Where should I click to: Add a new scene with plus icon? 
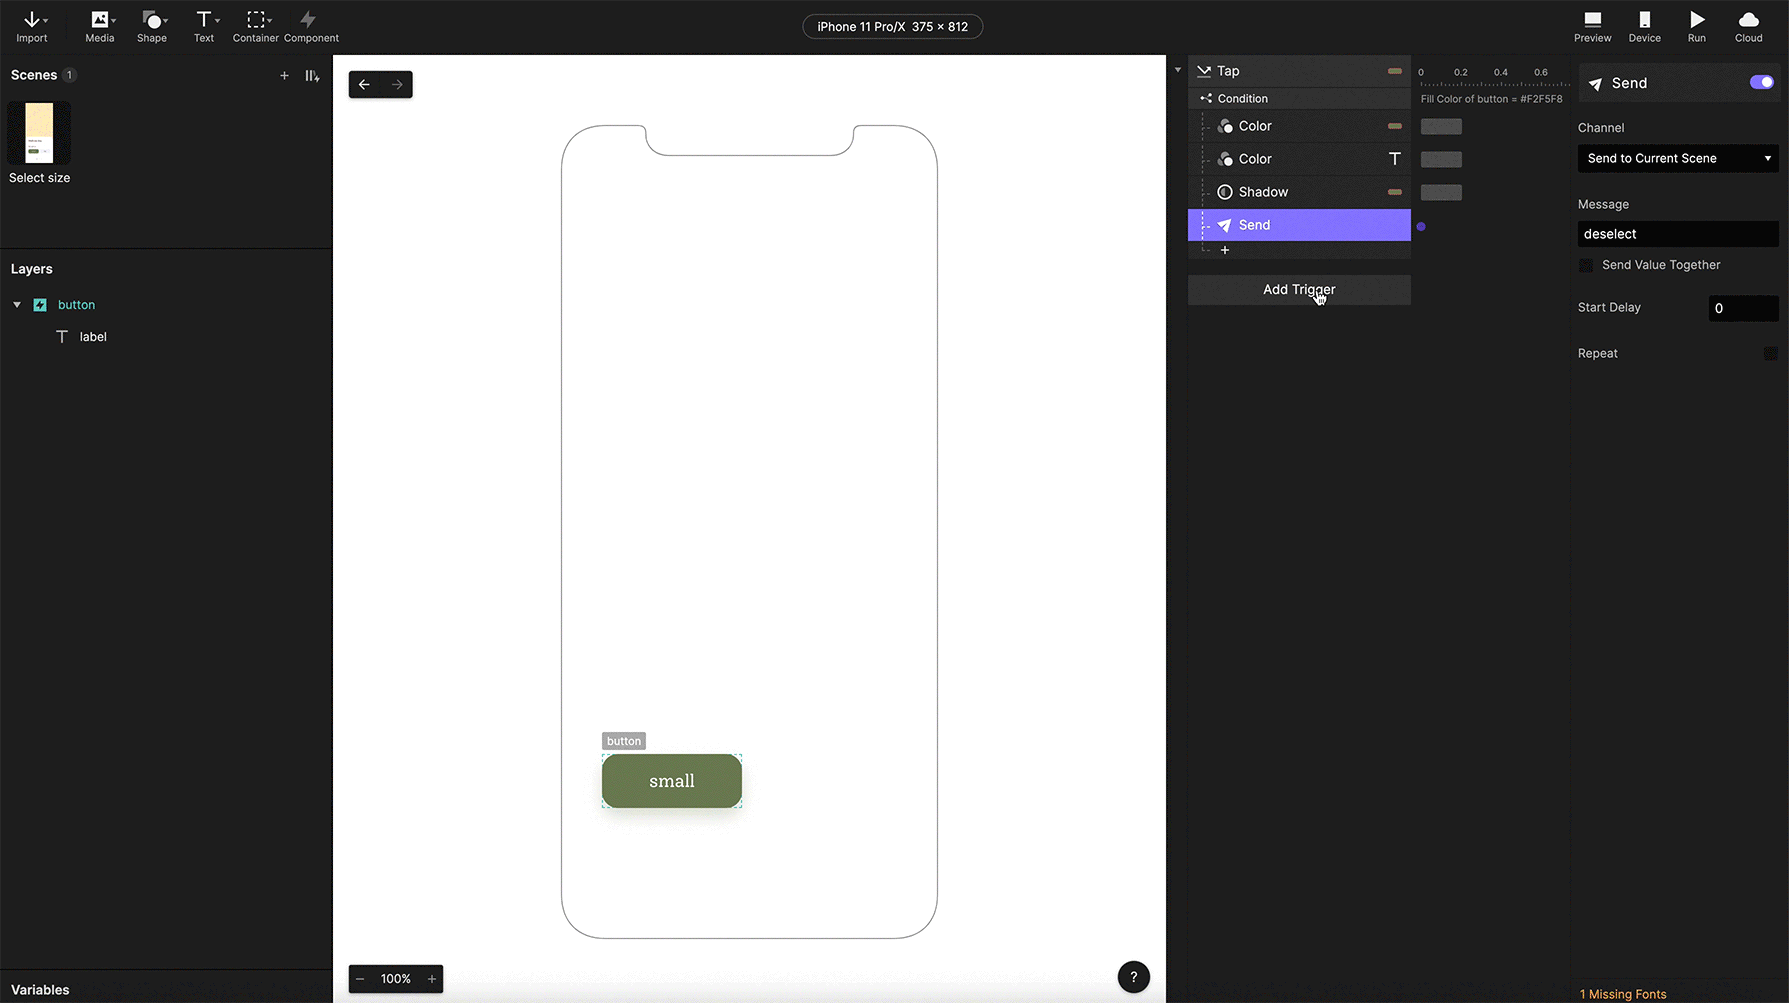[284, 75]
